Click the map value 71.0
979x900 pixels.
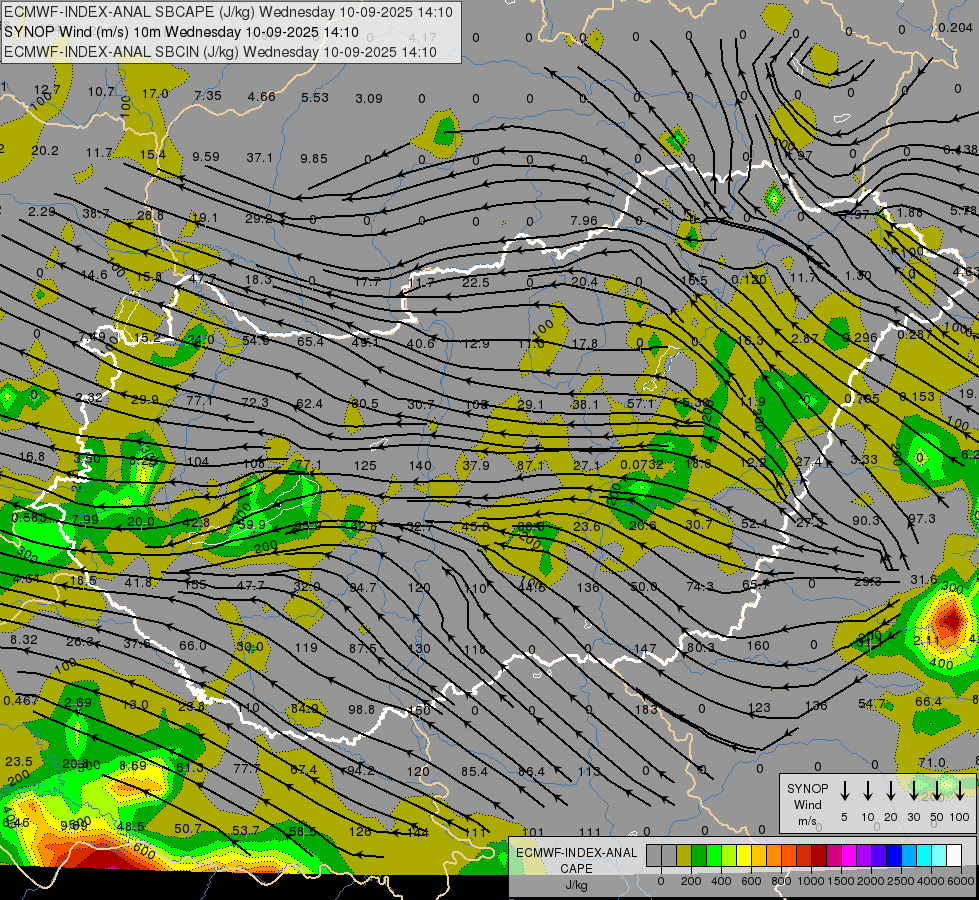932,763
